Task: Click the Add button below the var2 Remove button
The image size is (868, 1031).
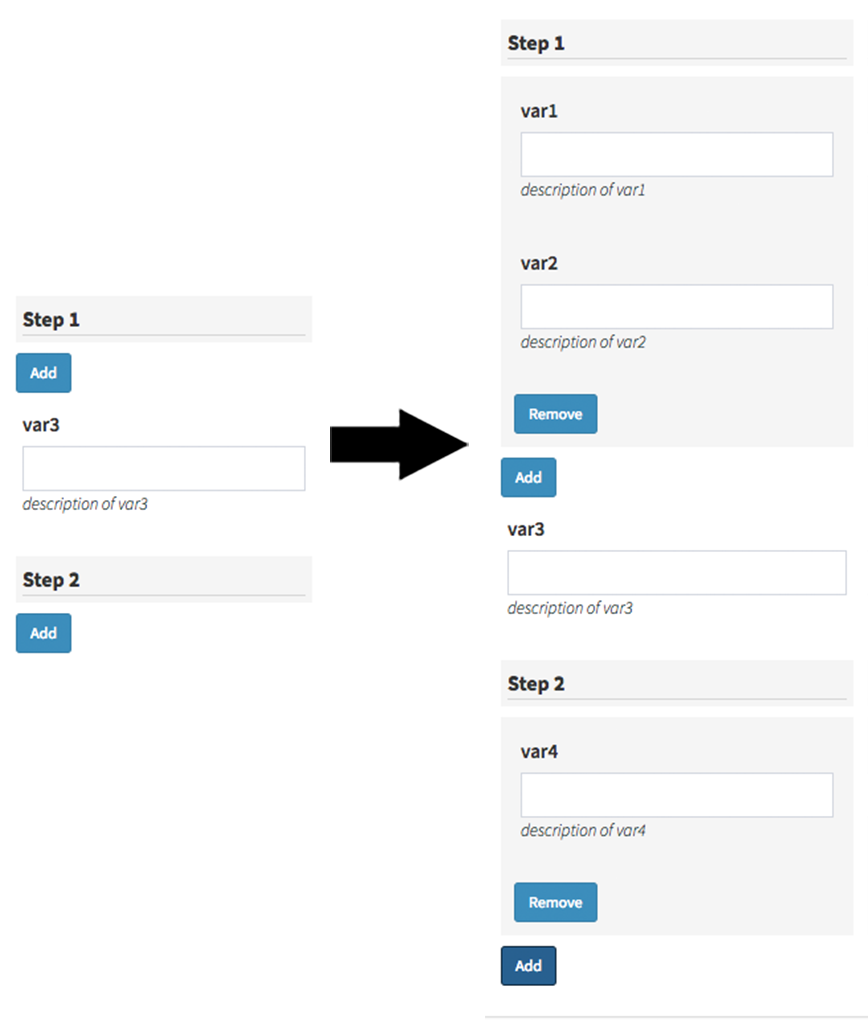Action: (529, 477)
